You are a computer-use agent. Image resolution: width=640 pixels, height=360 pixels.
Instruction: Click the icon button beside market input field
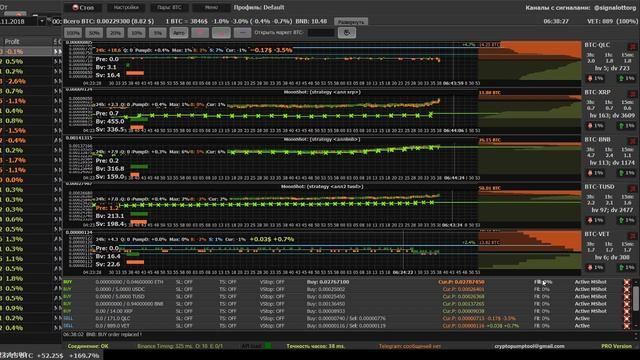pyautogui.click(x=347, y=33)
